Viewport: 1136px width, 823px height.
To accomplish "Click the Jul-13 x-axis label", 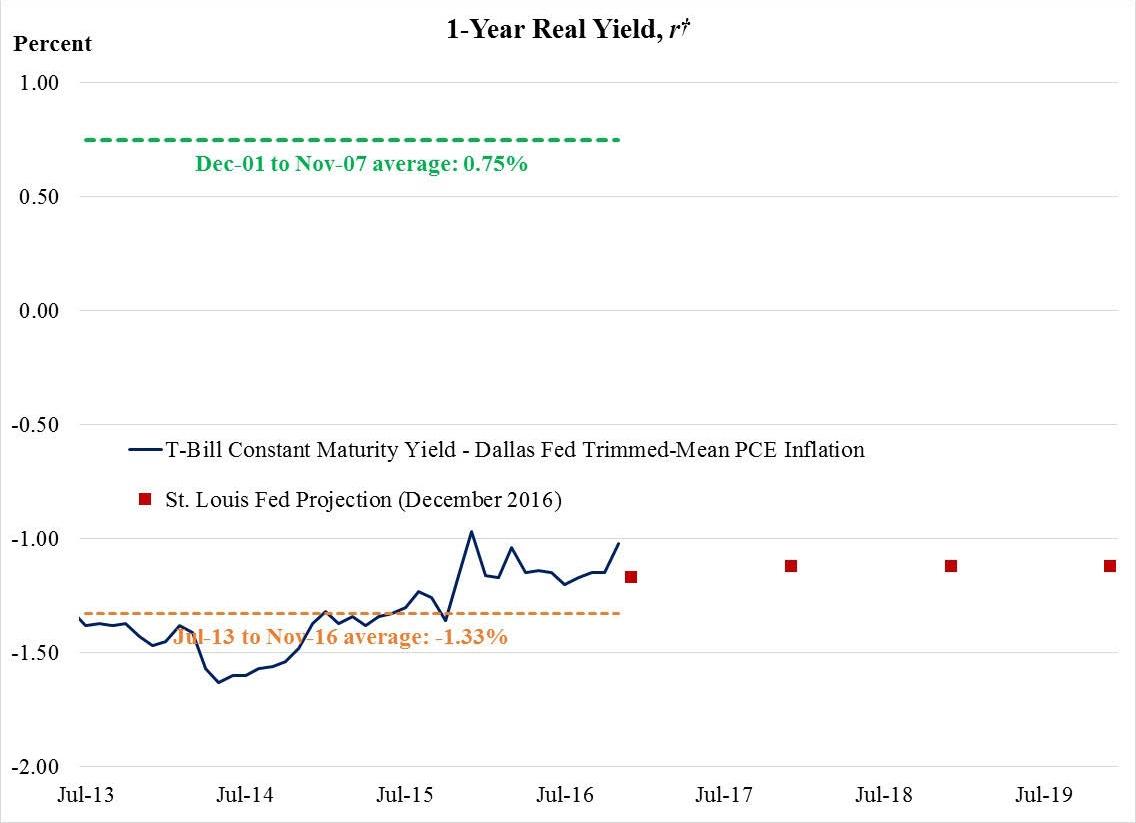I will 85,796.
